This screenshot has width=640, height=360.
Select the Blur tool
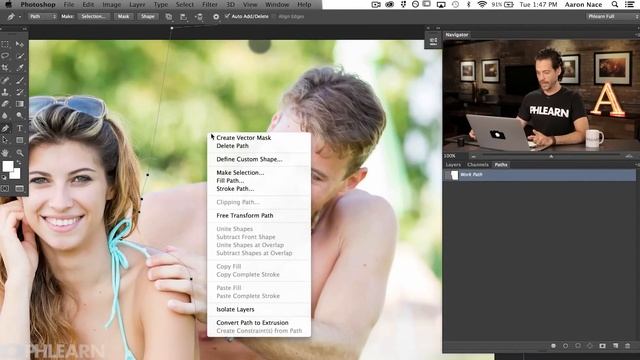[x=5, y=116]
